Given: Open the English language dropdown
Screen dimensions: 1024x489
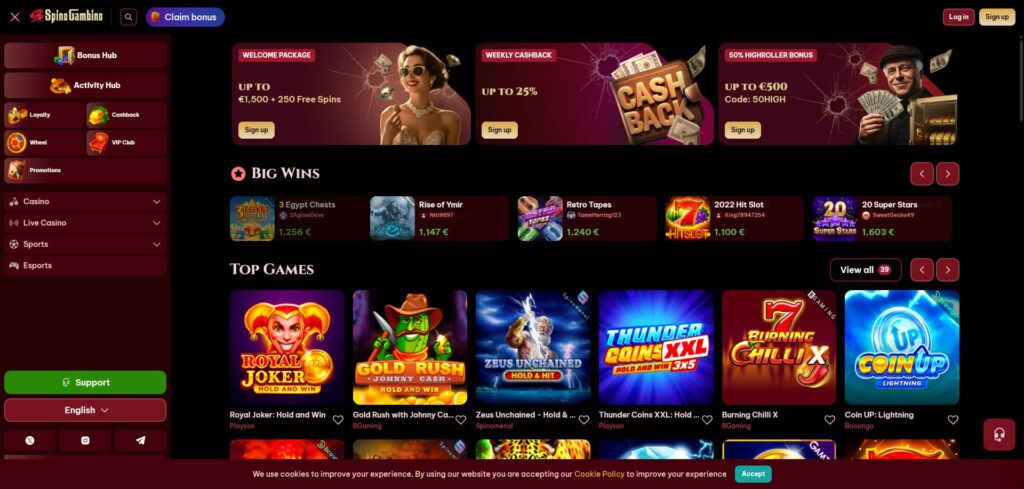Looking at the screenshot, I should [x=86, y=410].
